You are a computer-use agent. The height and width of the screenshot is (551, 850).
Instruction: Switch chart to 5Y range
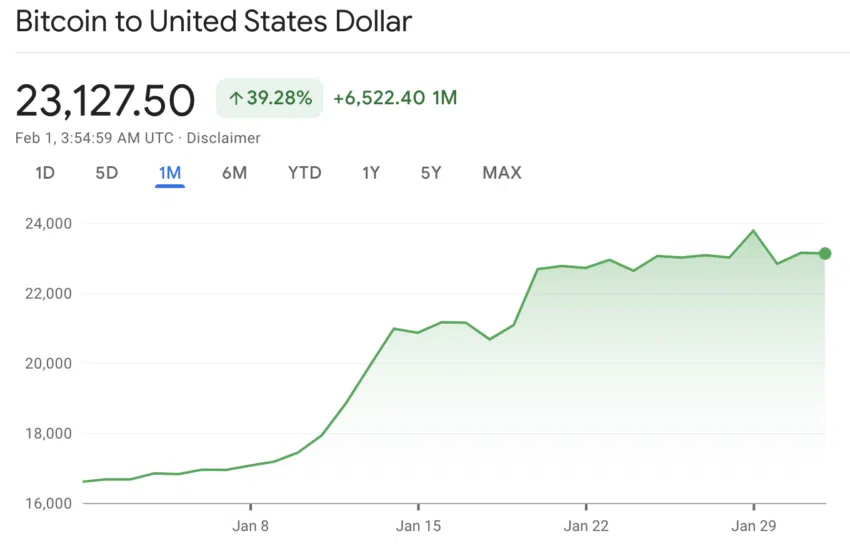[x=431, y=173]
